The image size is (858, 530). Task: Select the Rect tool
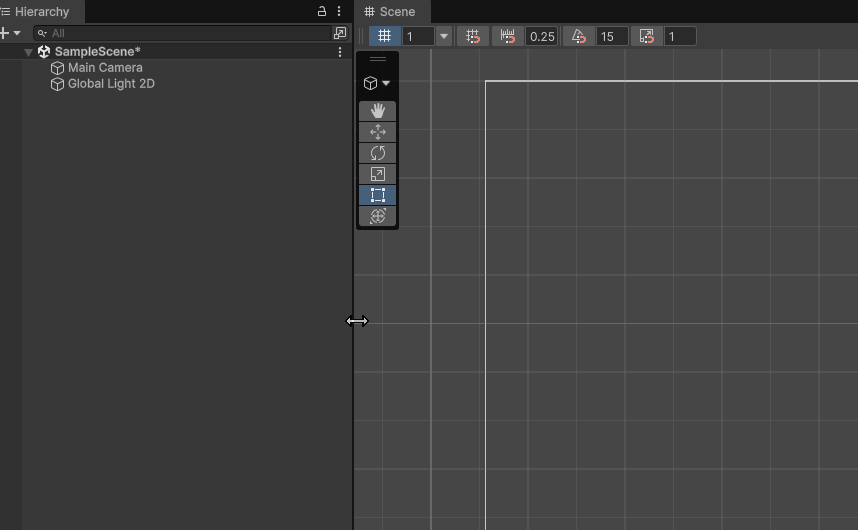click(378, 195)
